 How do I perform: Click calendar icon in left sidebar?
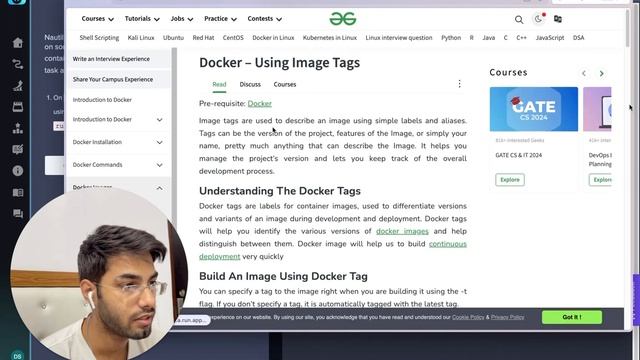click(18, 107)
